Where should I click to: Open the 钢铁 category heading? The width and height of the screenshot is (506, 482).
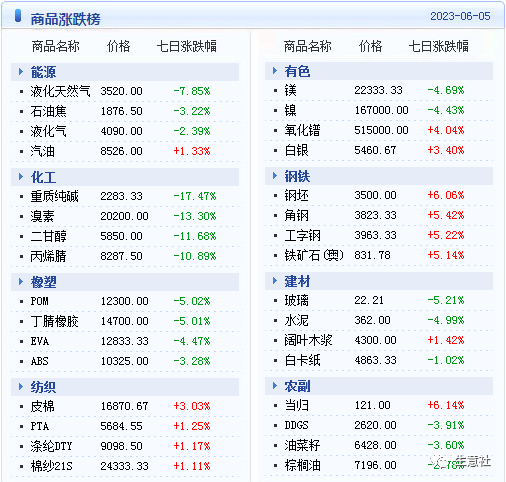click(297, 176)
